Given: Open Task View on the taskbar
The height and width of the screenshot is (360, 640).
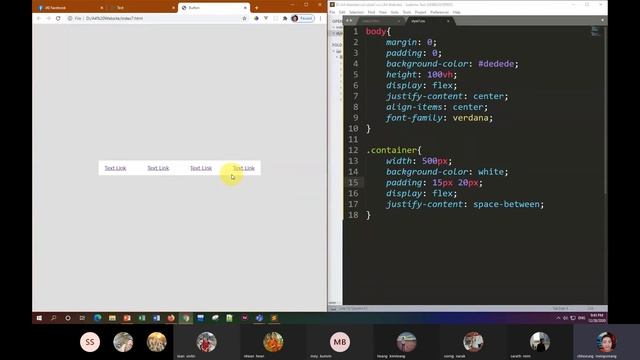Looking at the screenshot, I should (x=82, y=318).
